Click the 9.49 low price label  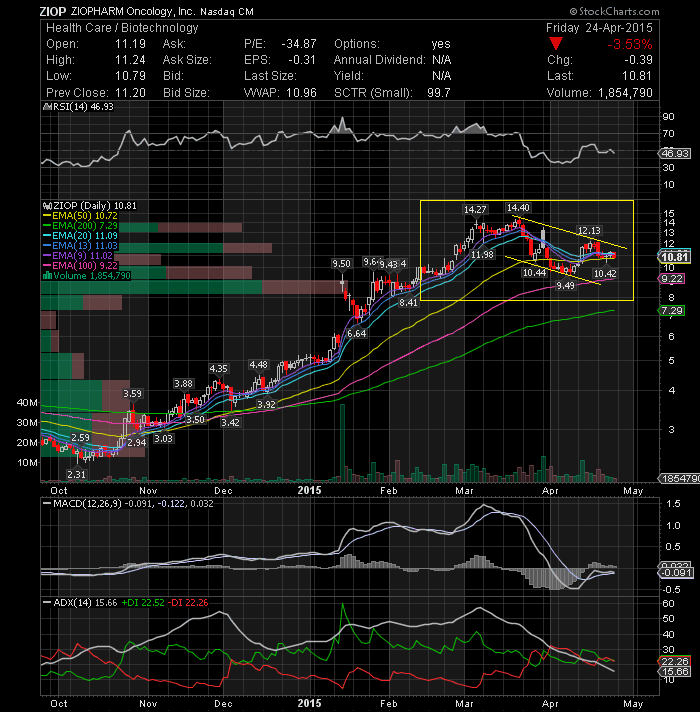point(566,285)
